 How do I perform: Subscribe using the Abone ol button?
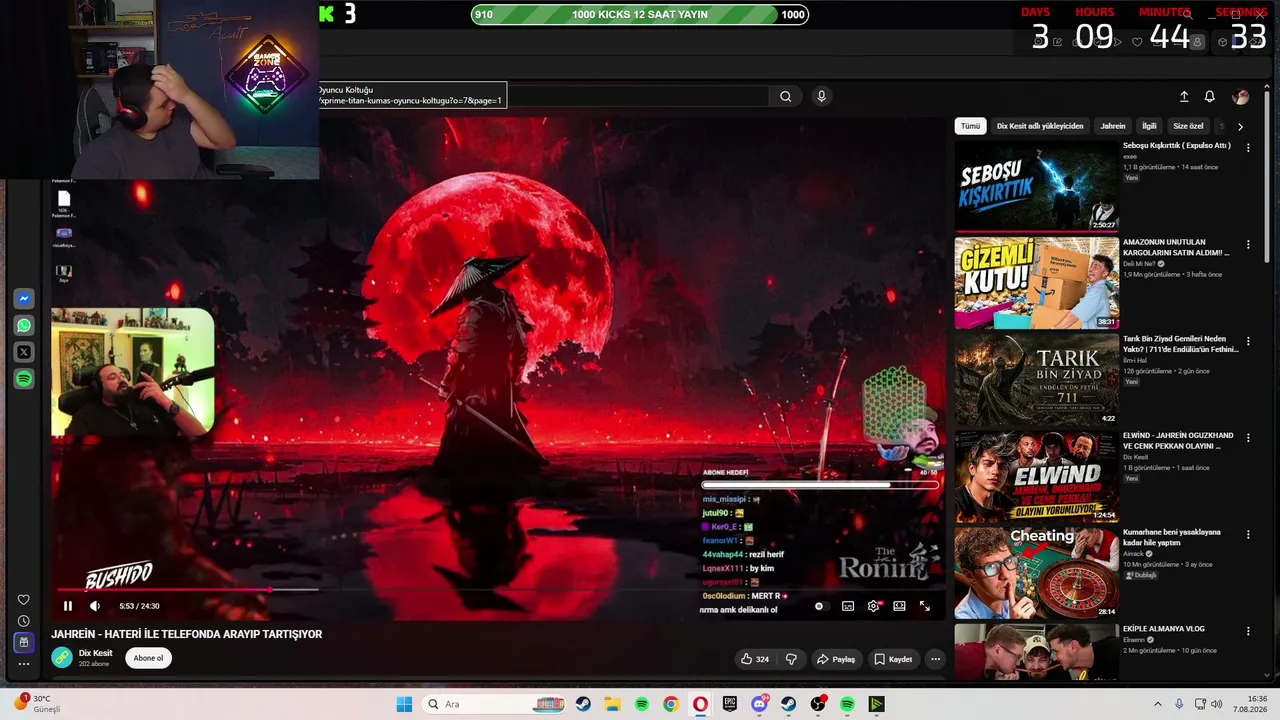point(148,658)
